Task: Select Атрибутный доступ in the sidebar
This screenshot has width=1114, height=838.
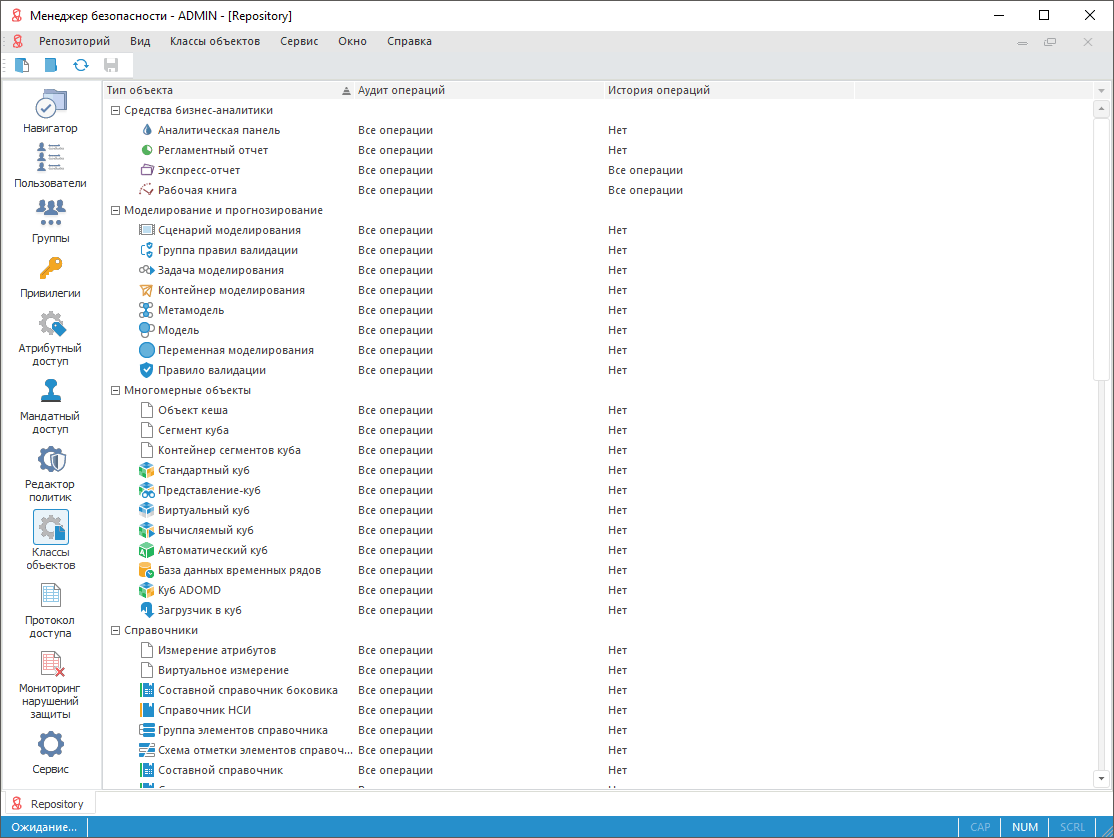Action: 51,338
